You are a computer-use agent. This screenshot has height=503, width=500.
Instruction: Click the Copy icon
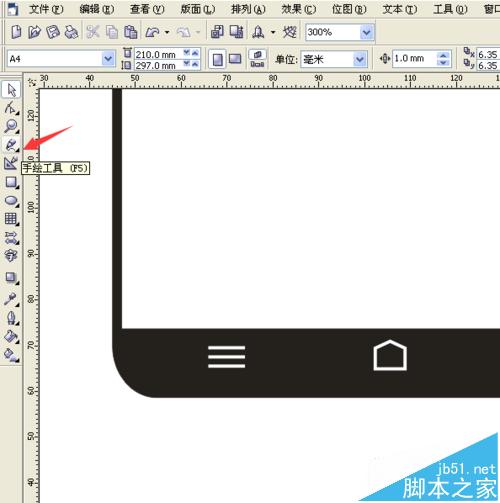pos(112,32)
